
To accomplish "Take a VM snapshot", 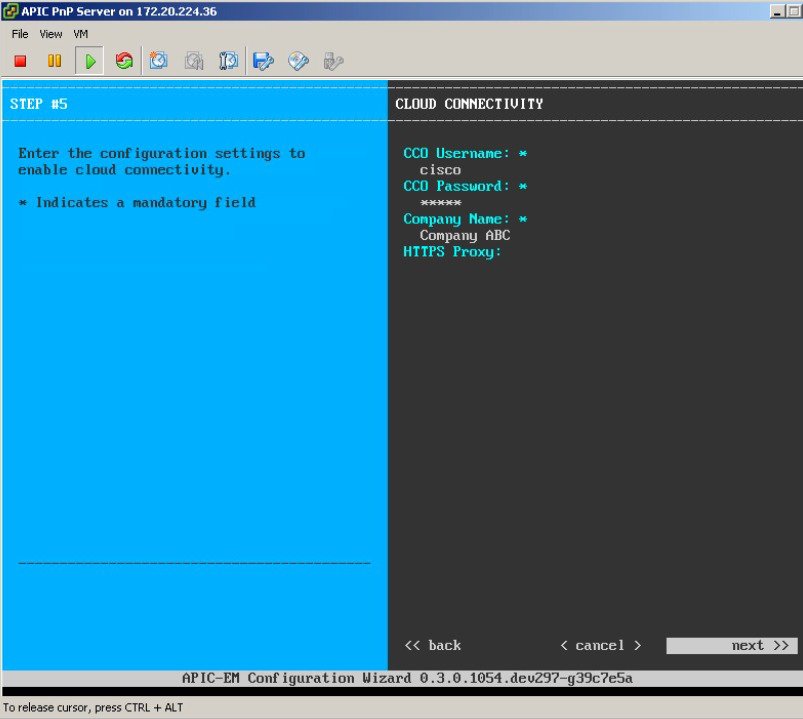I will [158, 61].
